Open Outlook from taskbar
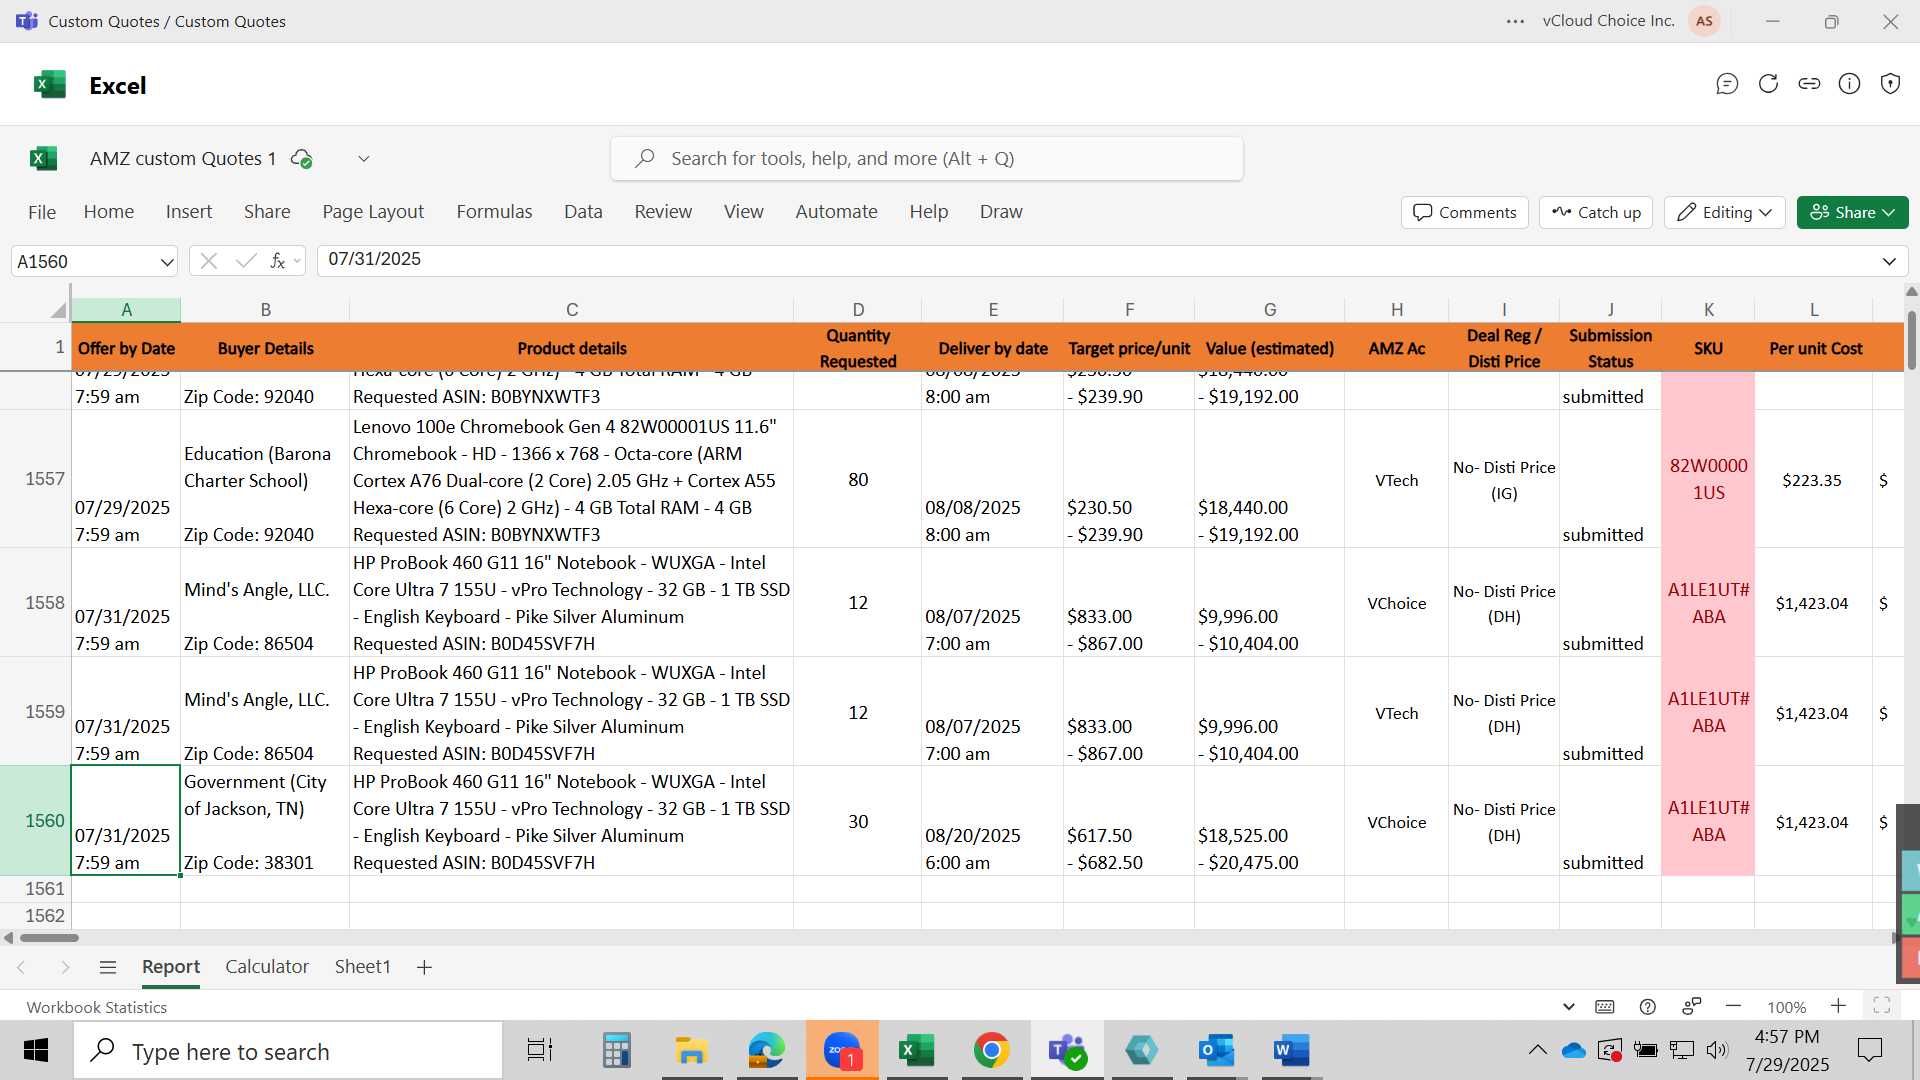 click(x=1216, y=1050)
